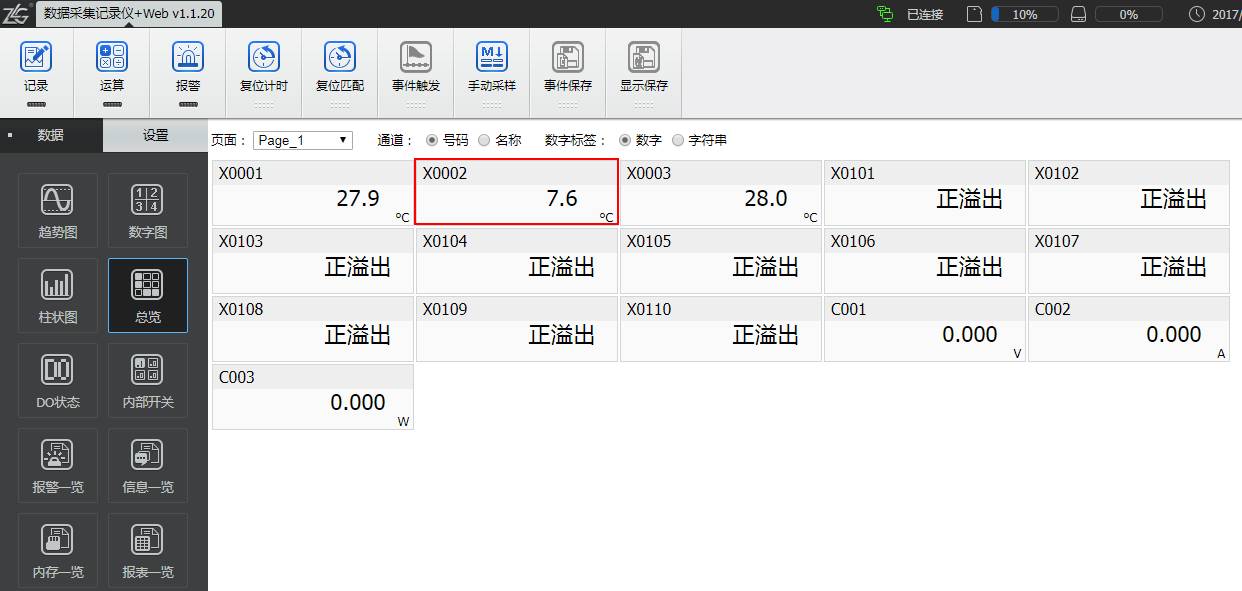Select the 名称 channel radio button
The width and height of the screenshot is (1242, 591).
pyautogui.click(x=484, y=140)
